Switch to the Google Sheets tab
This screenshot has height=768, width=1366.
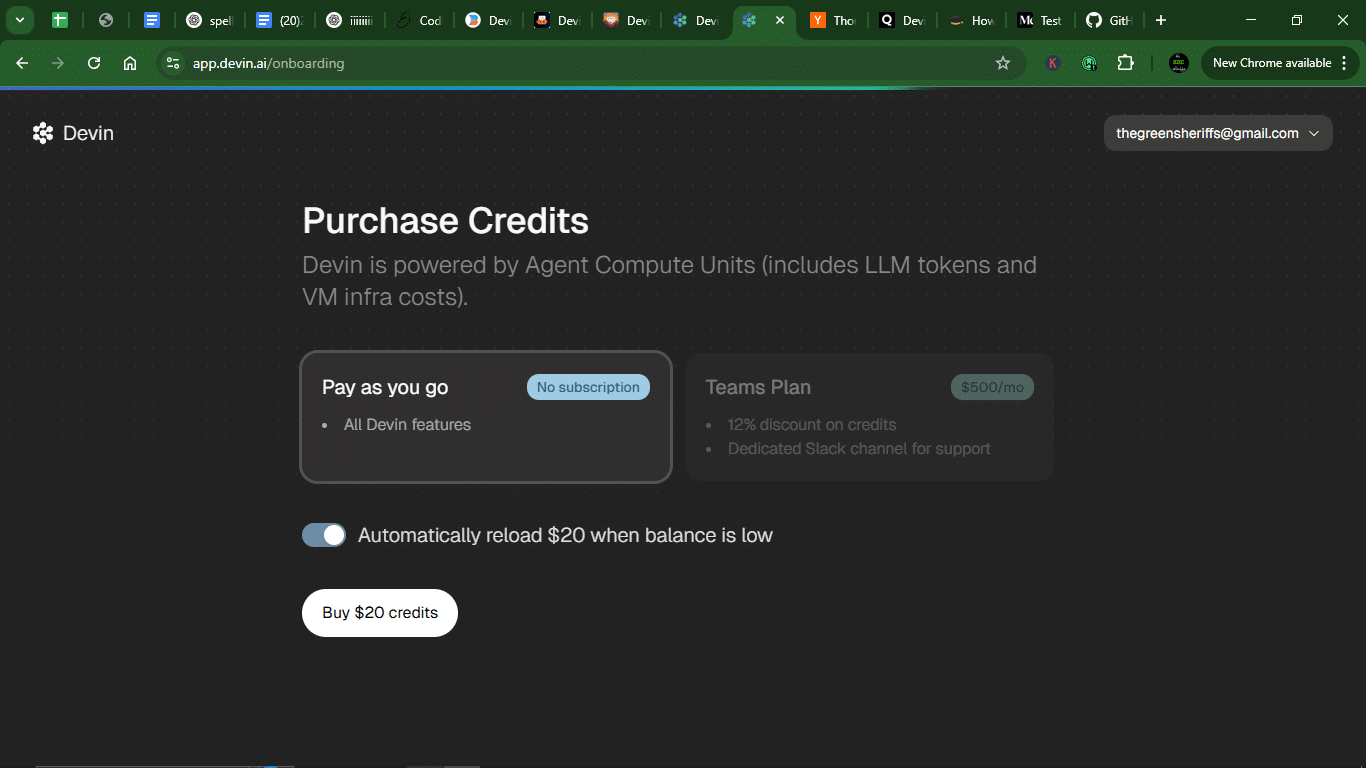coord(60,20)
